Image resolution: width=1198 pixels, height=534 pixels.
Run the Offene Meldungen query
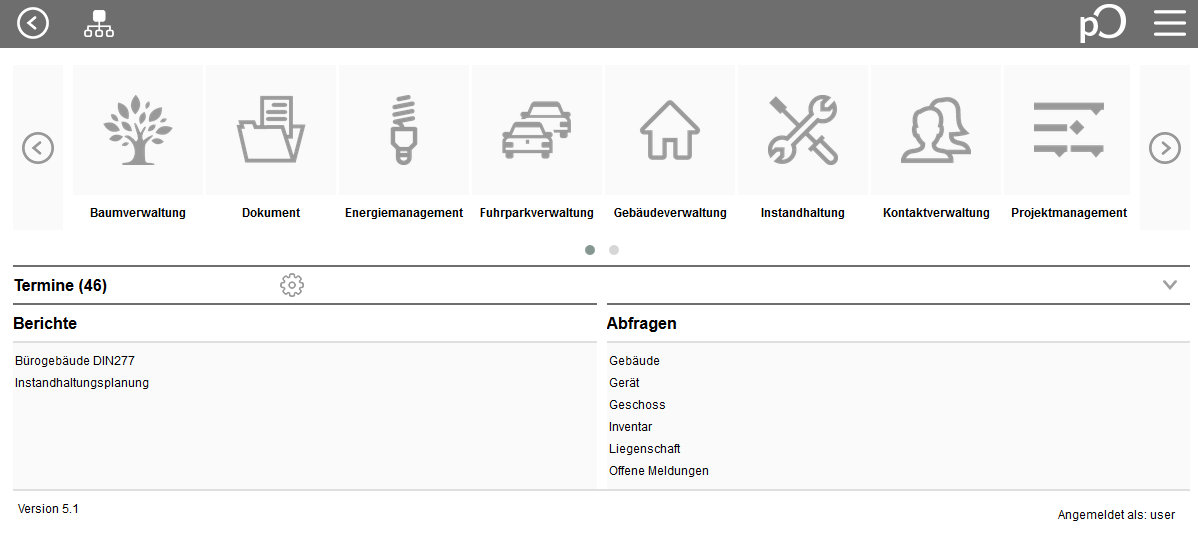[659, 471]
